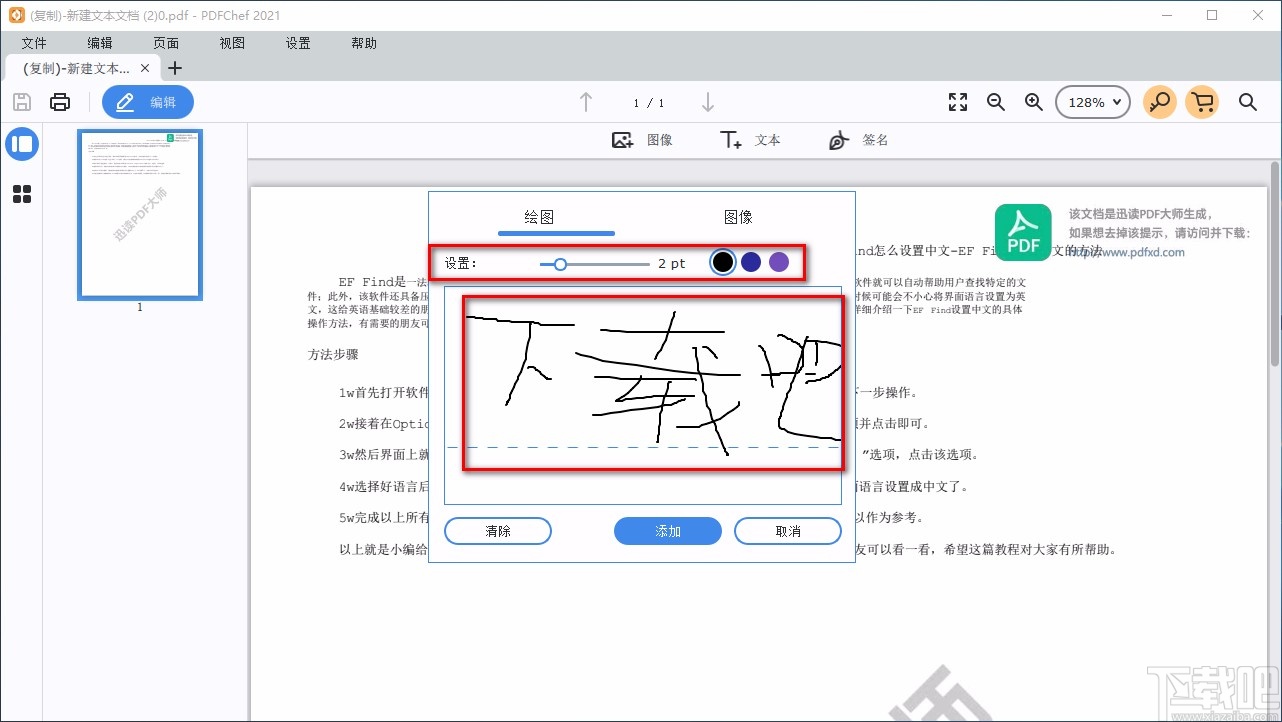
Task: Open the 128% zoom level dropdown
Action: click(x=1092, y=101)
